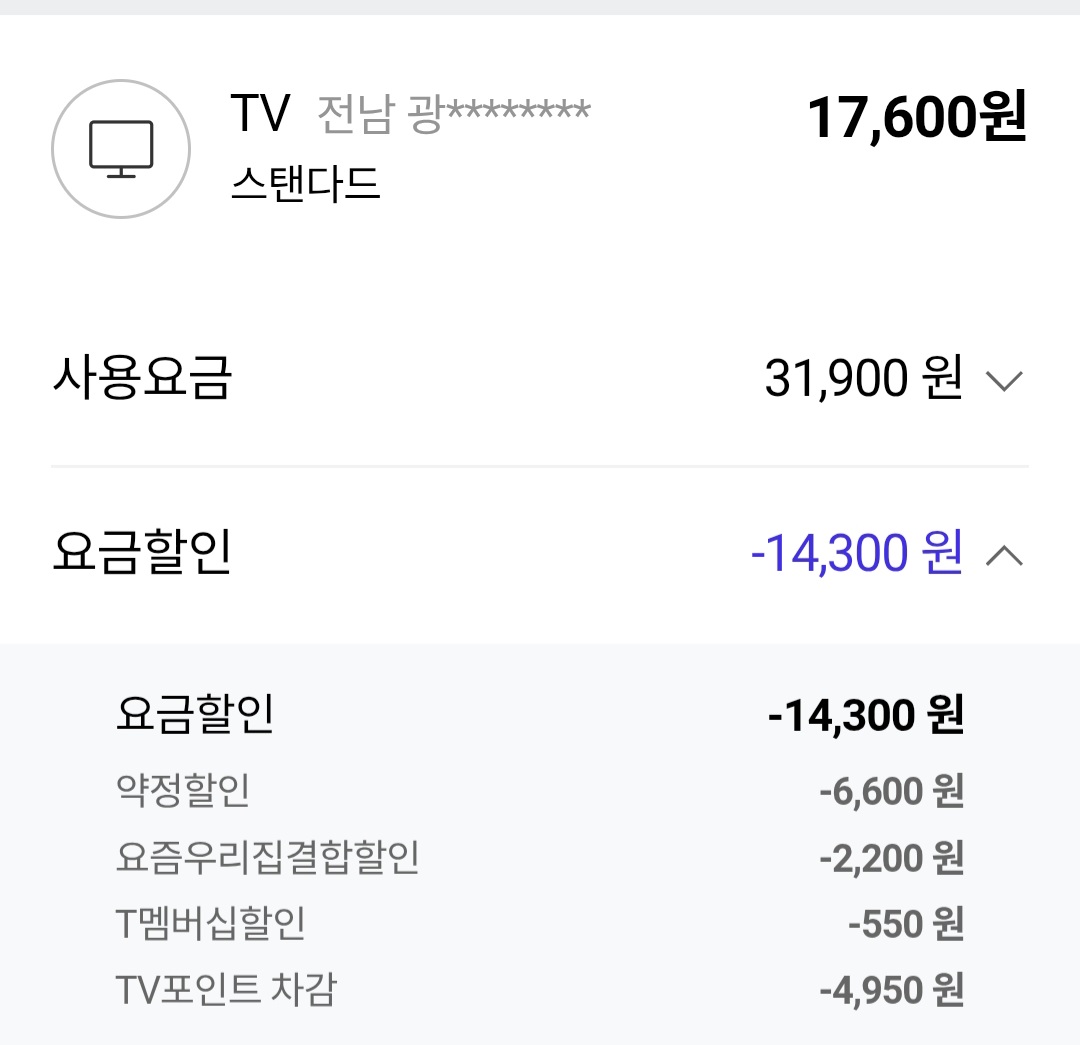Click the masked 전남 광 address text
1080x1045 pixels.
pyautogui.click(x=453, y=115)
